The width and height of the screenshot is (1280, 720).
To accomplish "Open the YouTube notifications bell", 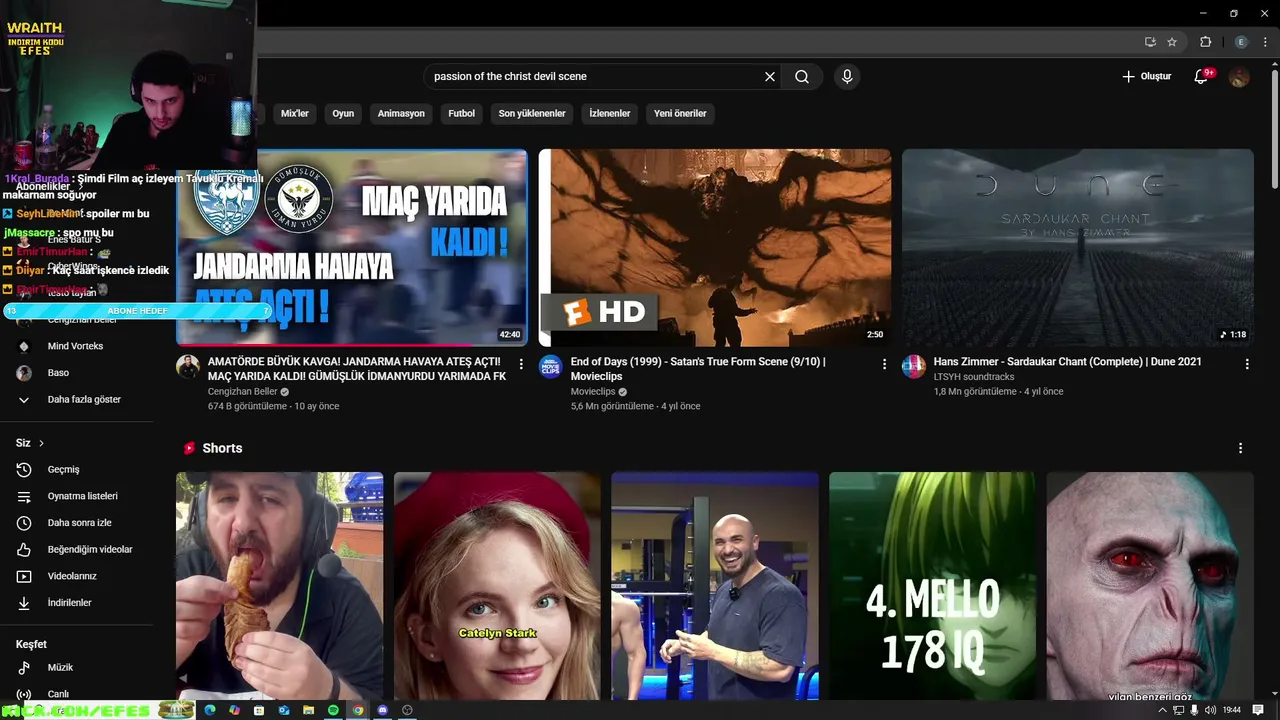I will 1201,76.
